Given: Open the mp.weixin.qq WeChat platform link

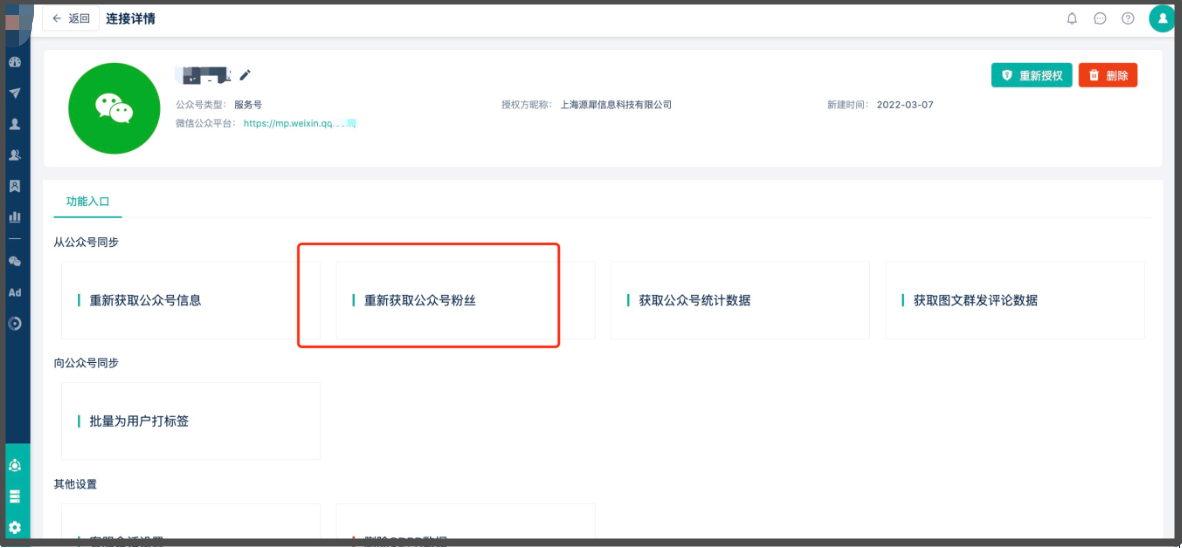Looking at the screenshot, I should pyautogui.click(x=299, y=123).
